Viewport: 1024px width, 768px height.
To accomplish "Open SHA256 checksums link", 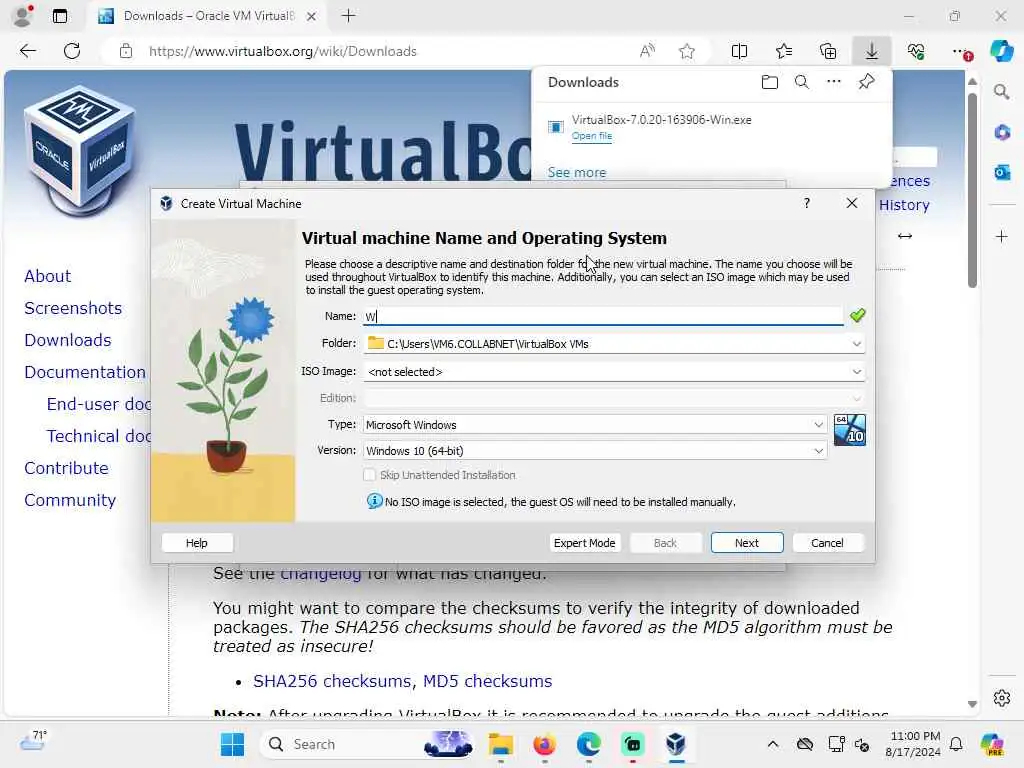I will coord(332,681).
